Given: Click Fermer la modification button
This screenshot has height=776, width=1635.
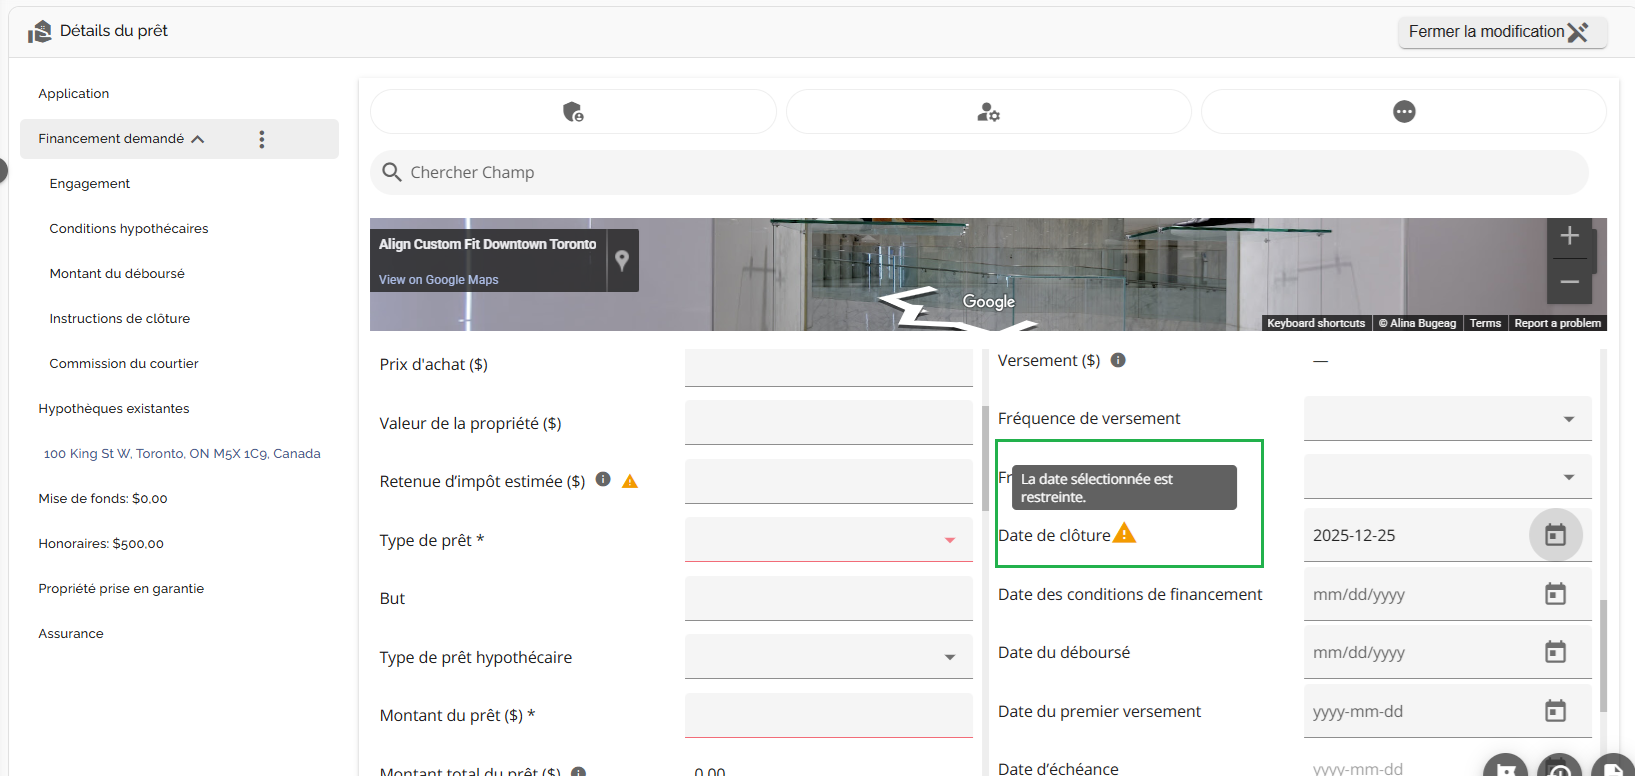Looking at the screenshot, I should tap(1500, 32).
